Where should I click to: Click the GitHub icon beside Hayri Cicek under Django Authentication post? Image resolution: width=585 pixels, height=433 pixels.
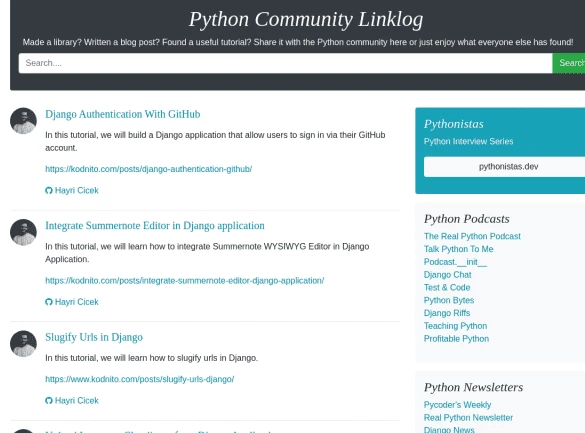pos(49,191)
